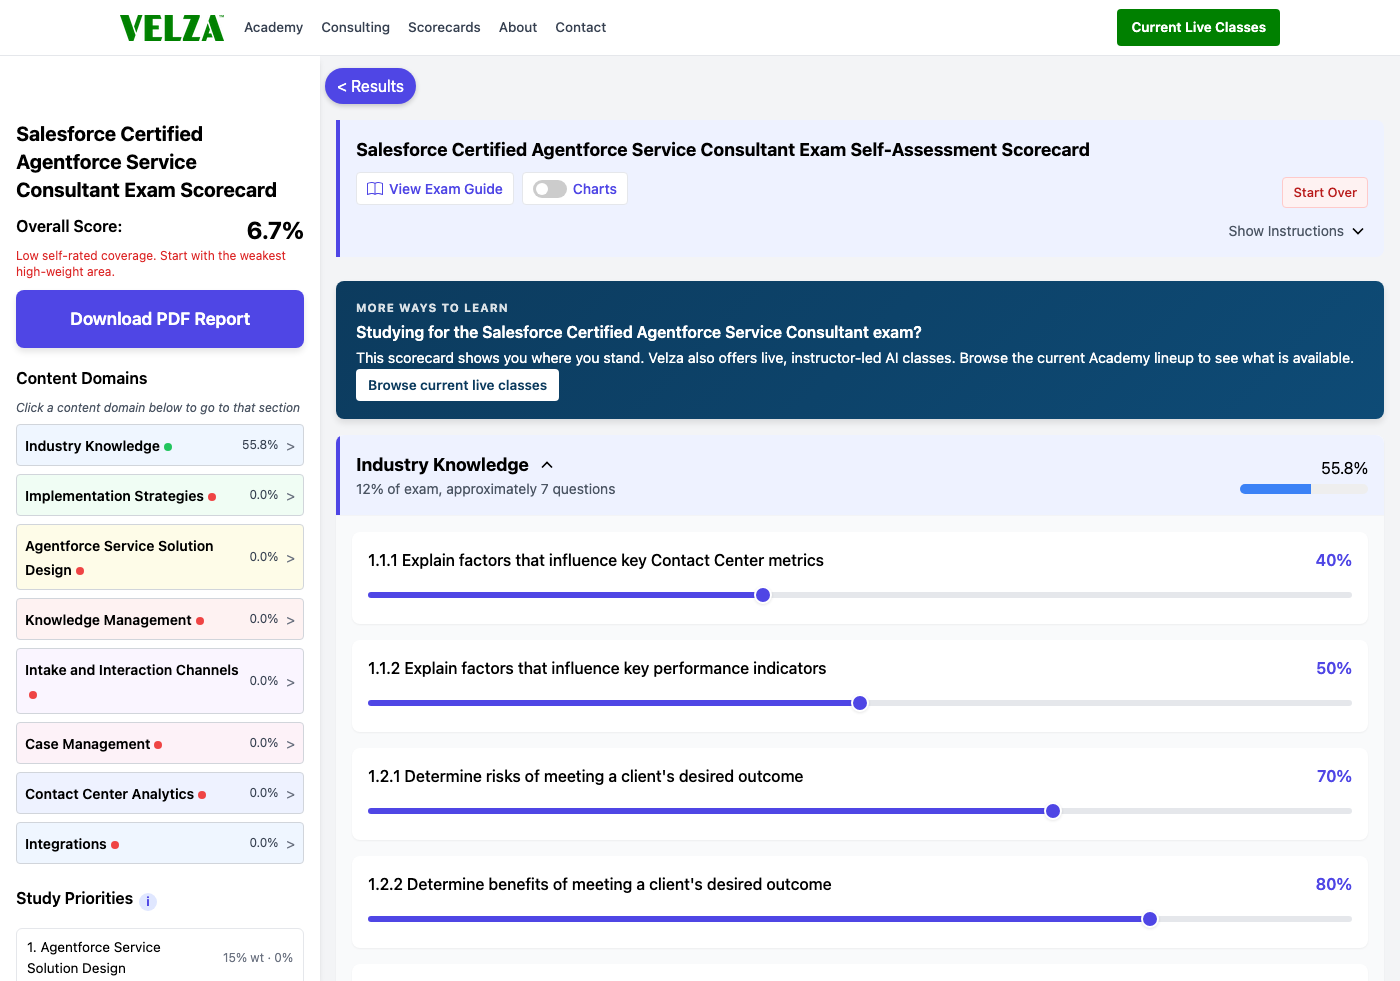
Task: Open the About menu item
Action: (518, 27)
